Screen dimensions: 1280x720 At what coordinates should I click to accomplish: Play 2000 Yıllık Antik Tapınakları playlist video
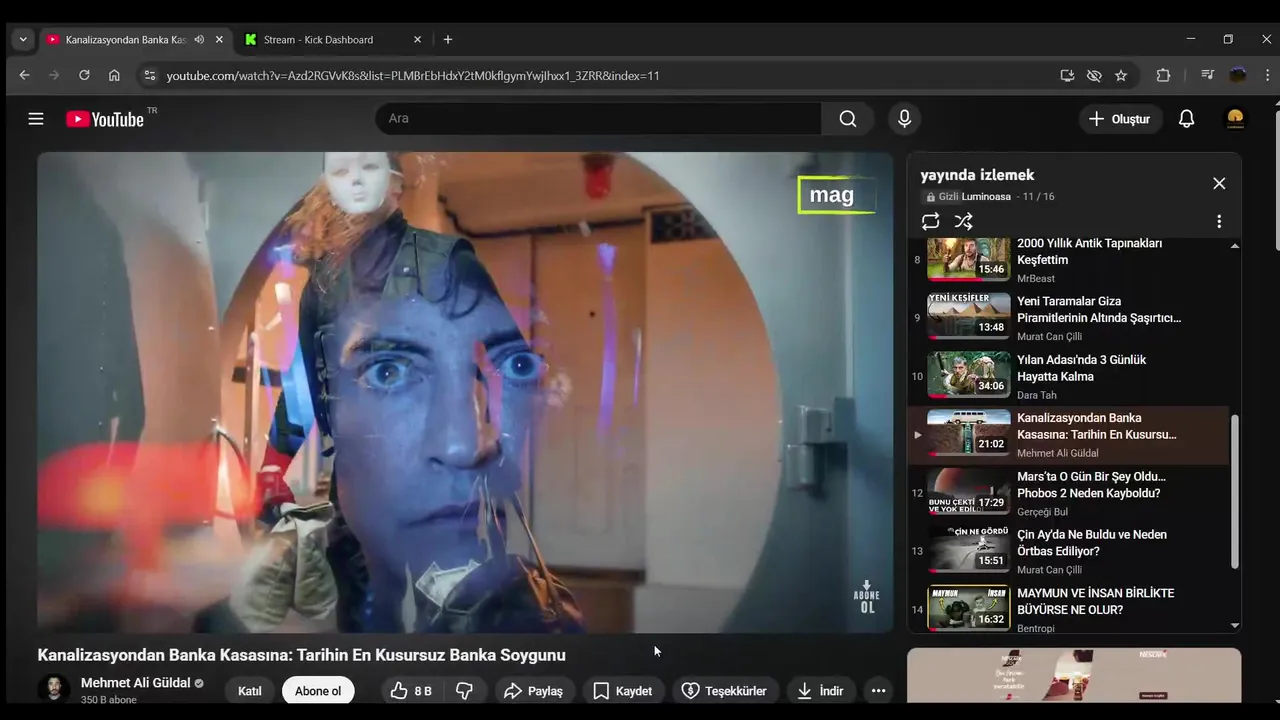[1070, 260]
